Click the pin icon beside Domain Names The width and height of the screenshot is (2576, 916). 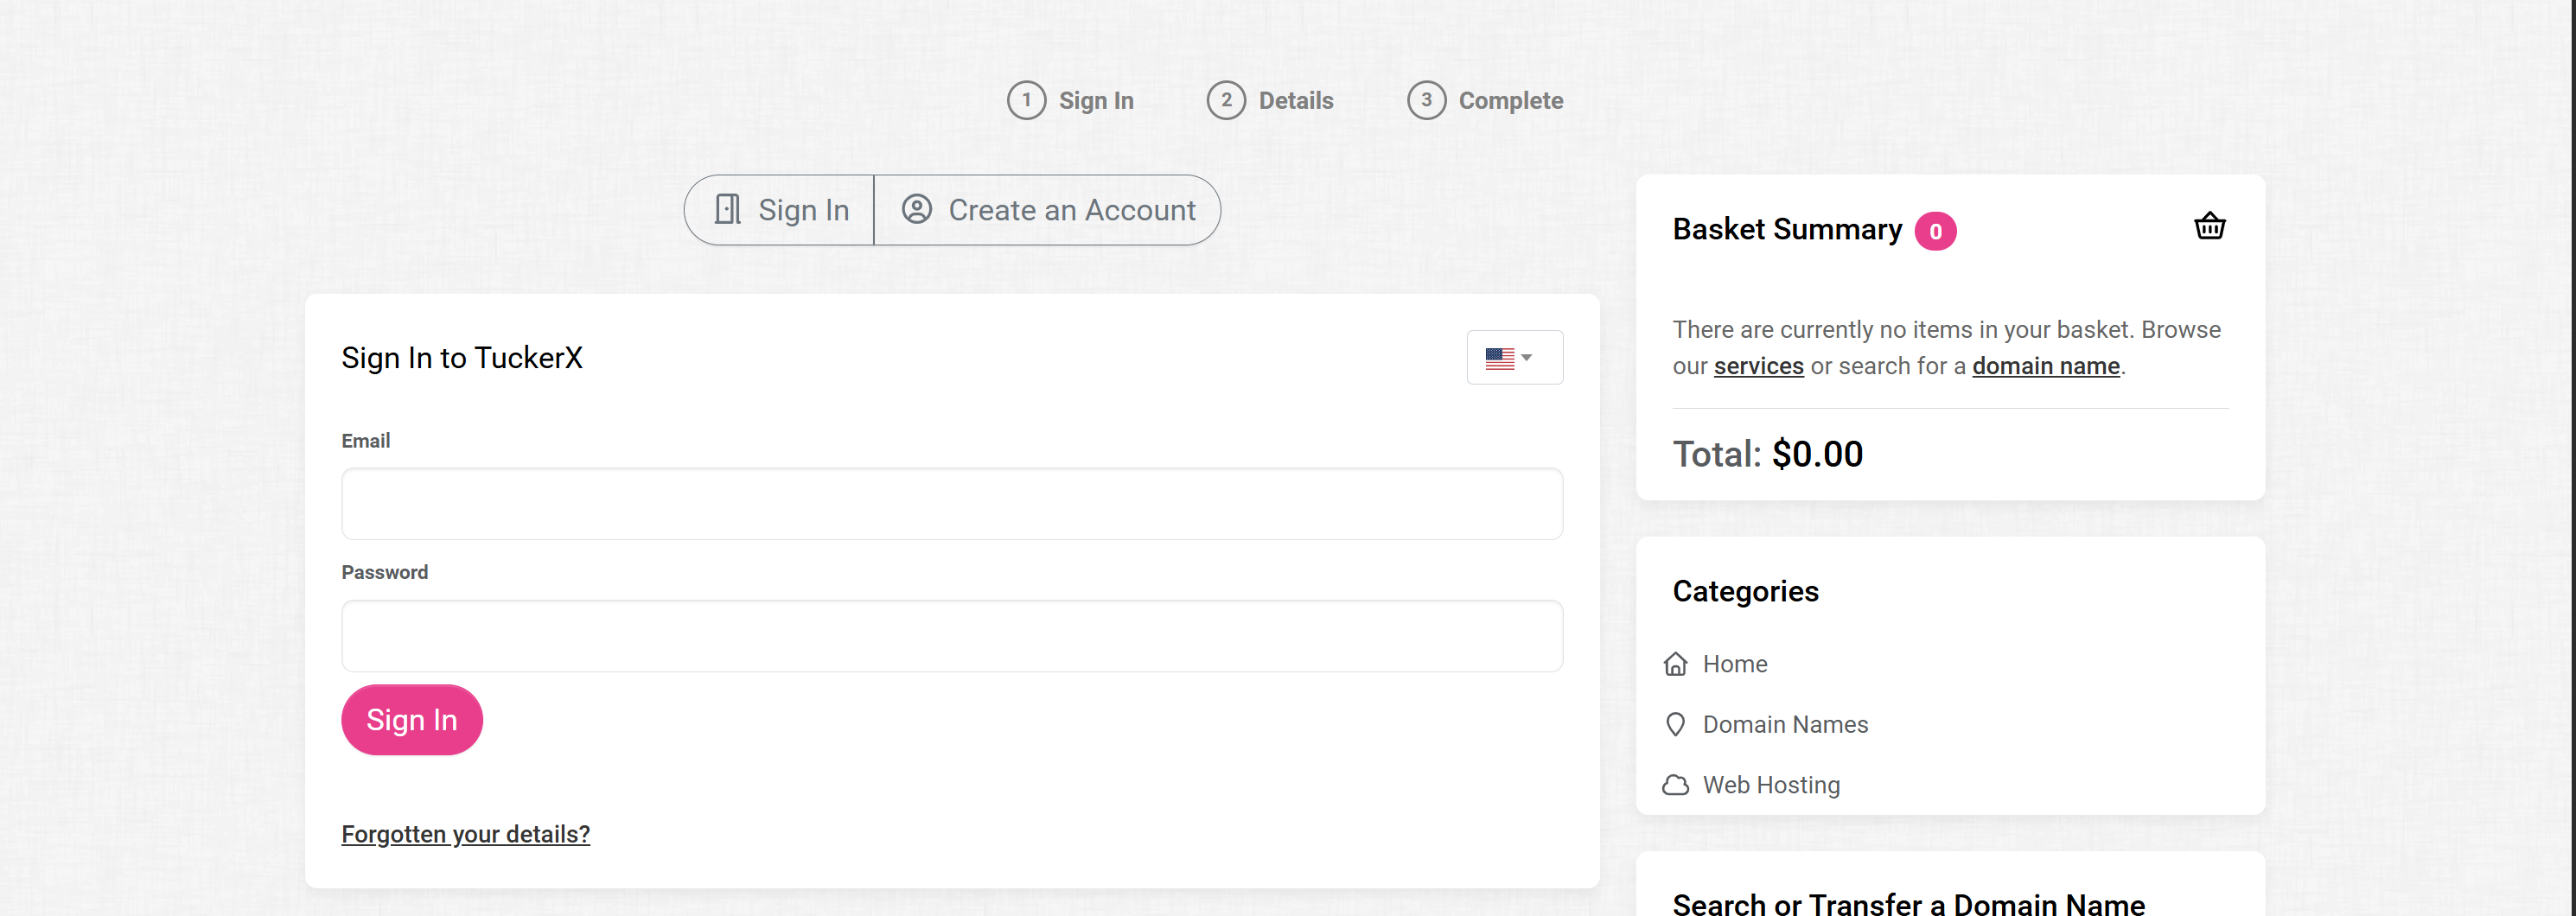coord(1675,725)
